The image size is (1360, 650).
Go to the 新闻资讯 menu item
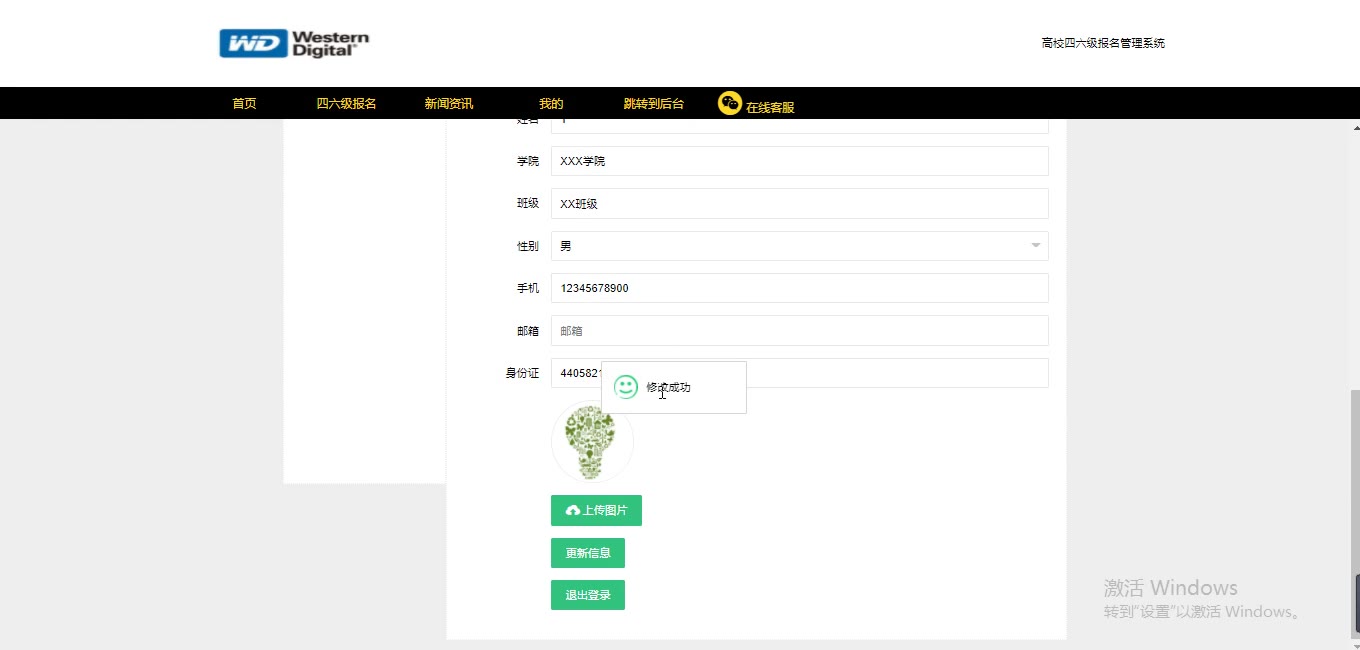click(x=449, y=103)
